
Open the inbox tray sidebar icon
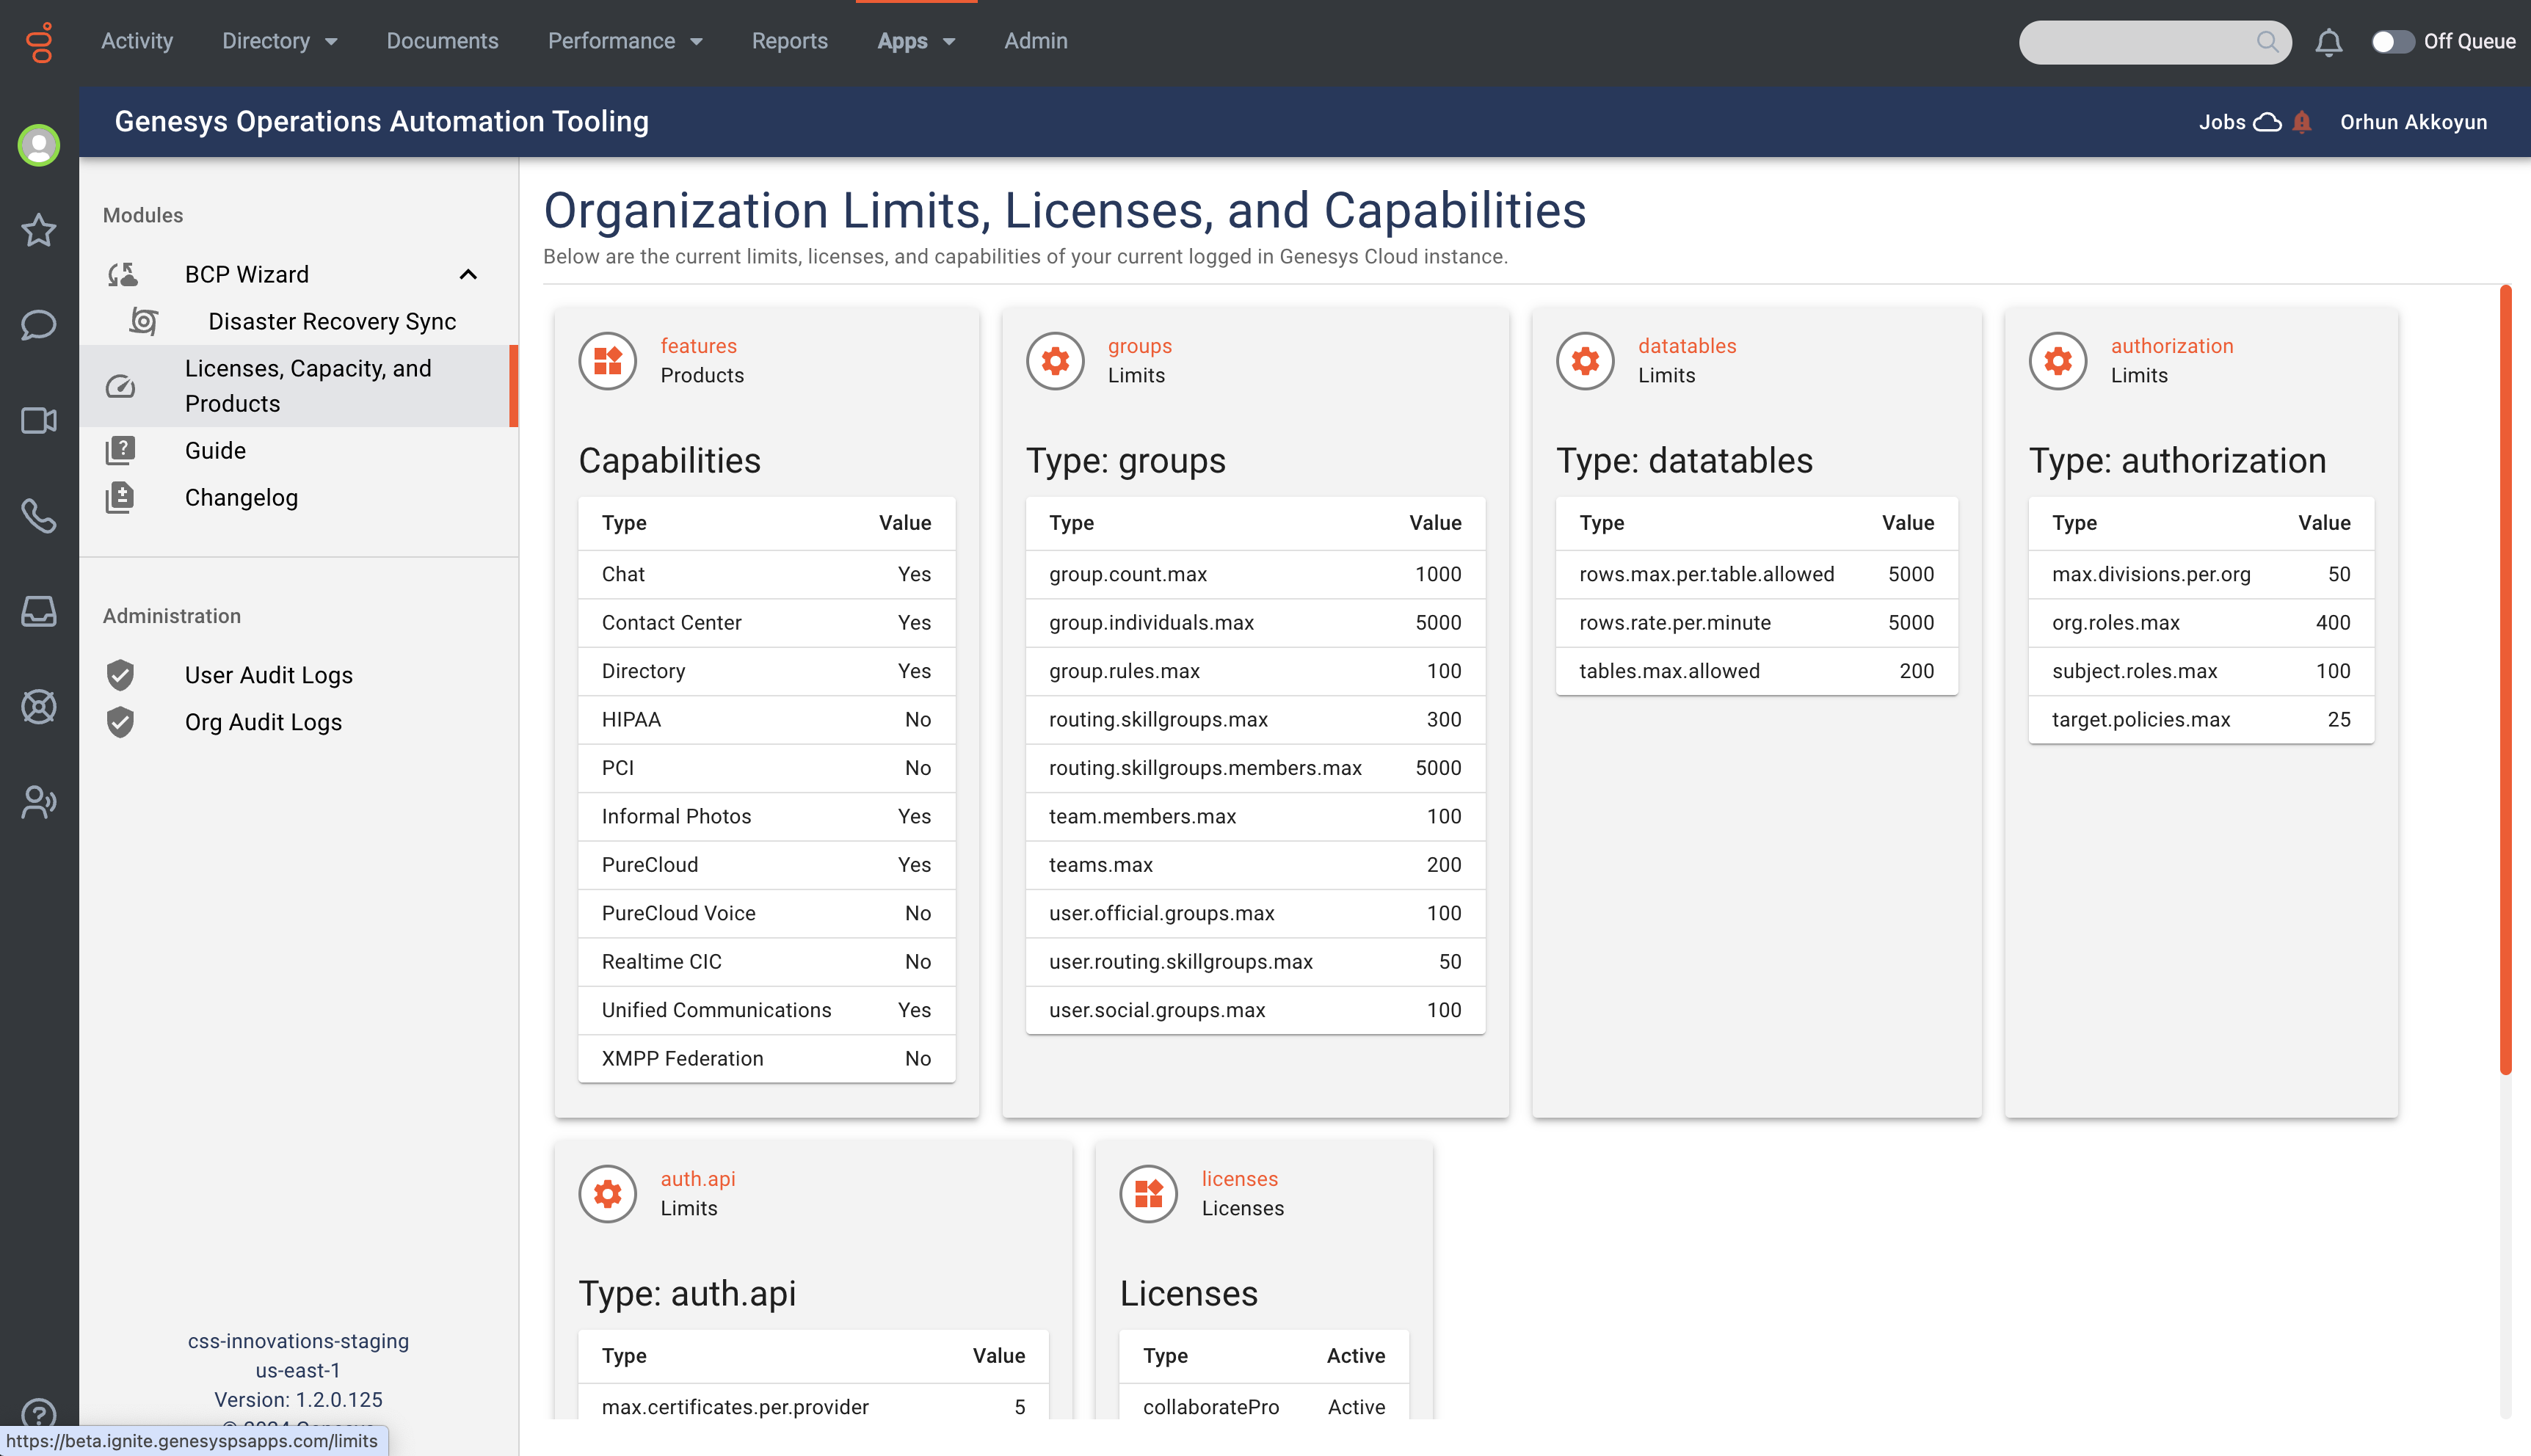(x=38, y=611)
